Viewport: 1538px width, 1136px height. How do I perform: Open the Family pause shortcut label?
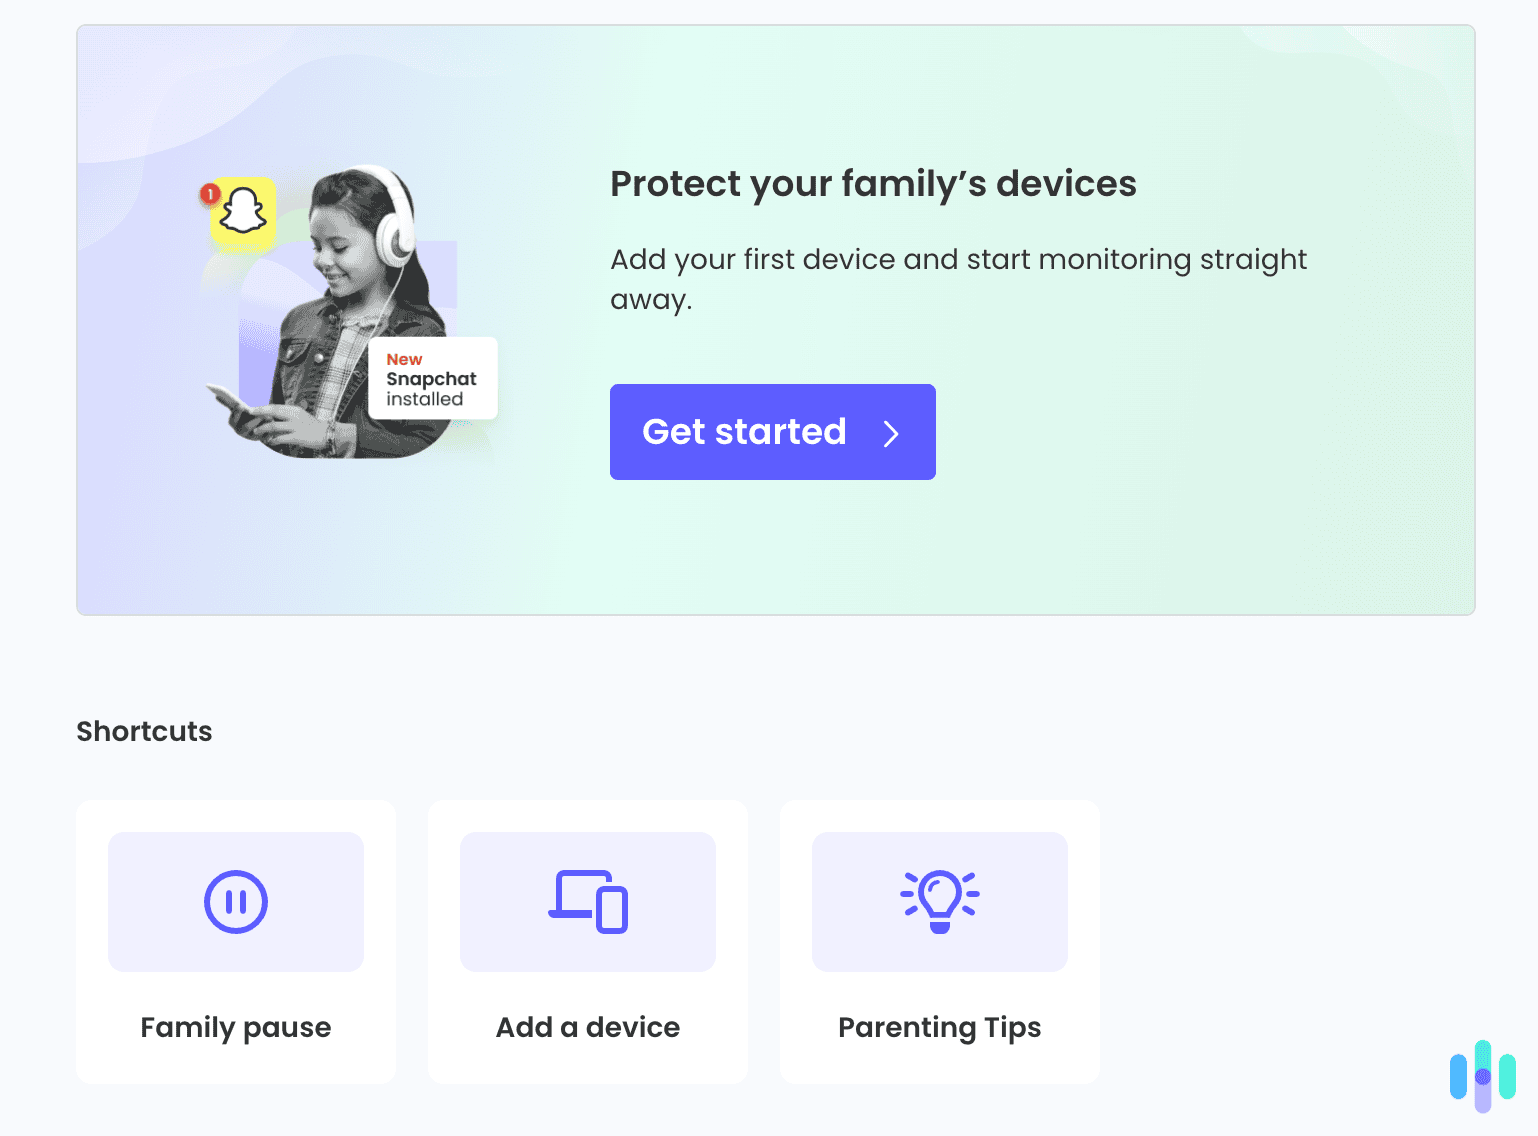(x=236, y=1027)
